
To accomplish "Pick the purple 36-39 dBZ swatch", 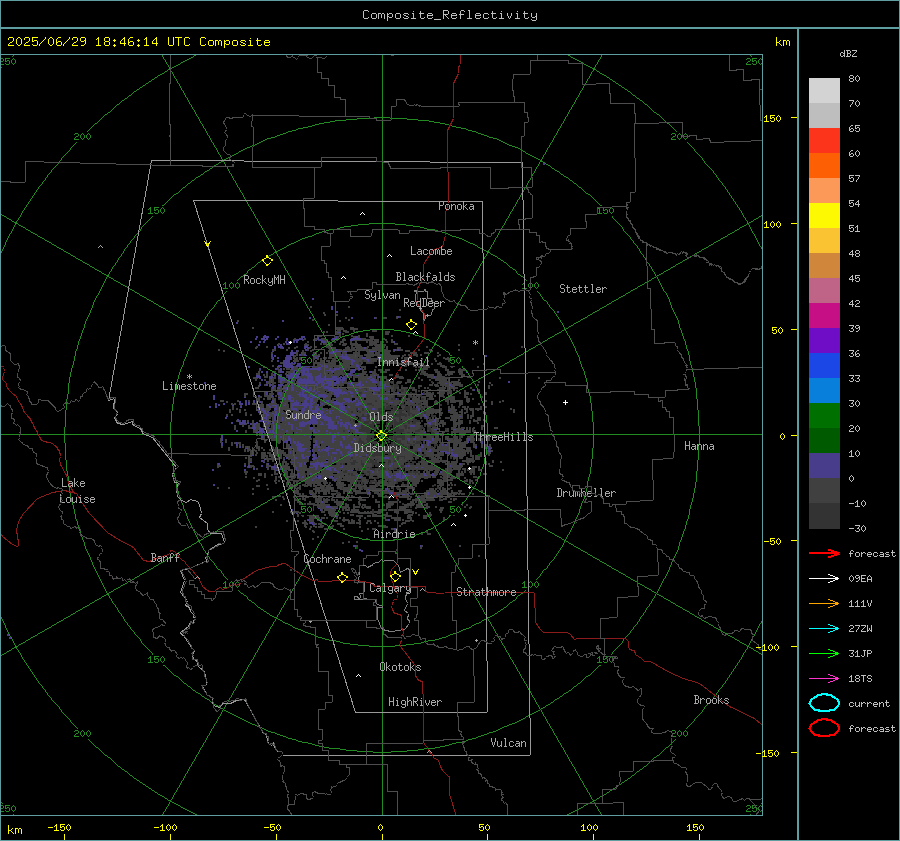I will 824,340.
